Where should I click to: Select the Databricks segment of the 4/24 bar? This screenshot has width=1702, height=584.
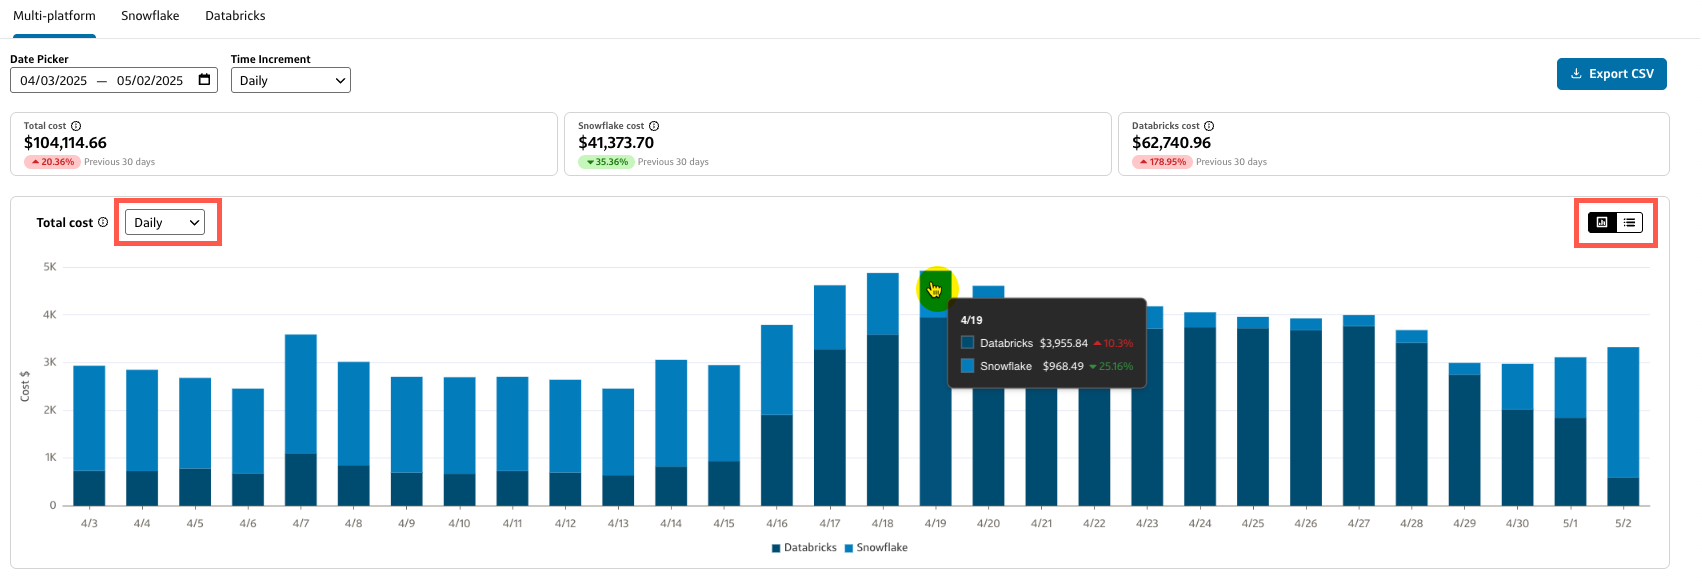(x=1200, y=417)
